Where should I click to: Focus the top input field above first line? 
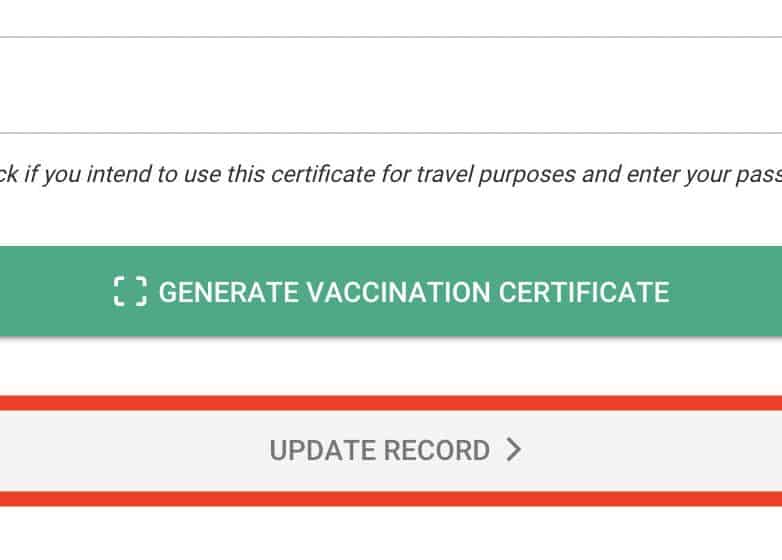[x=391, y=17]
